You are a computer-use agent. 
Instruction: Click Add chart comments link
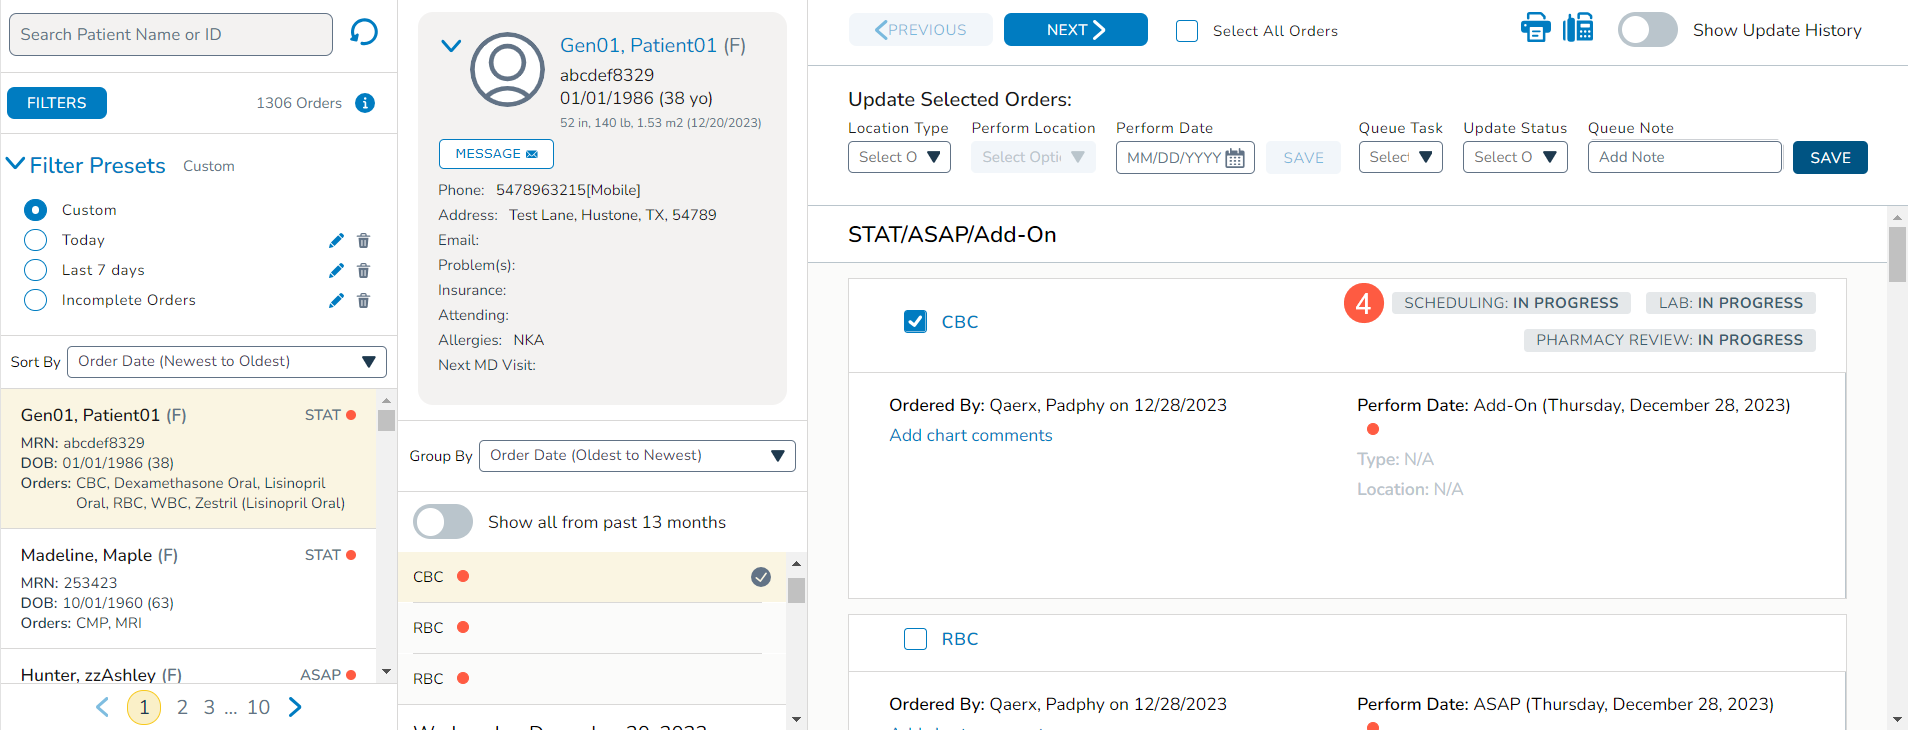pos(970,436)
